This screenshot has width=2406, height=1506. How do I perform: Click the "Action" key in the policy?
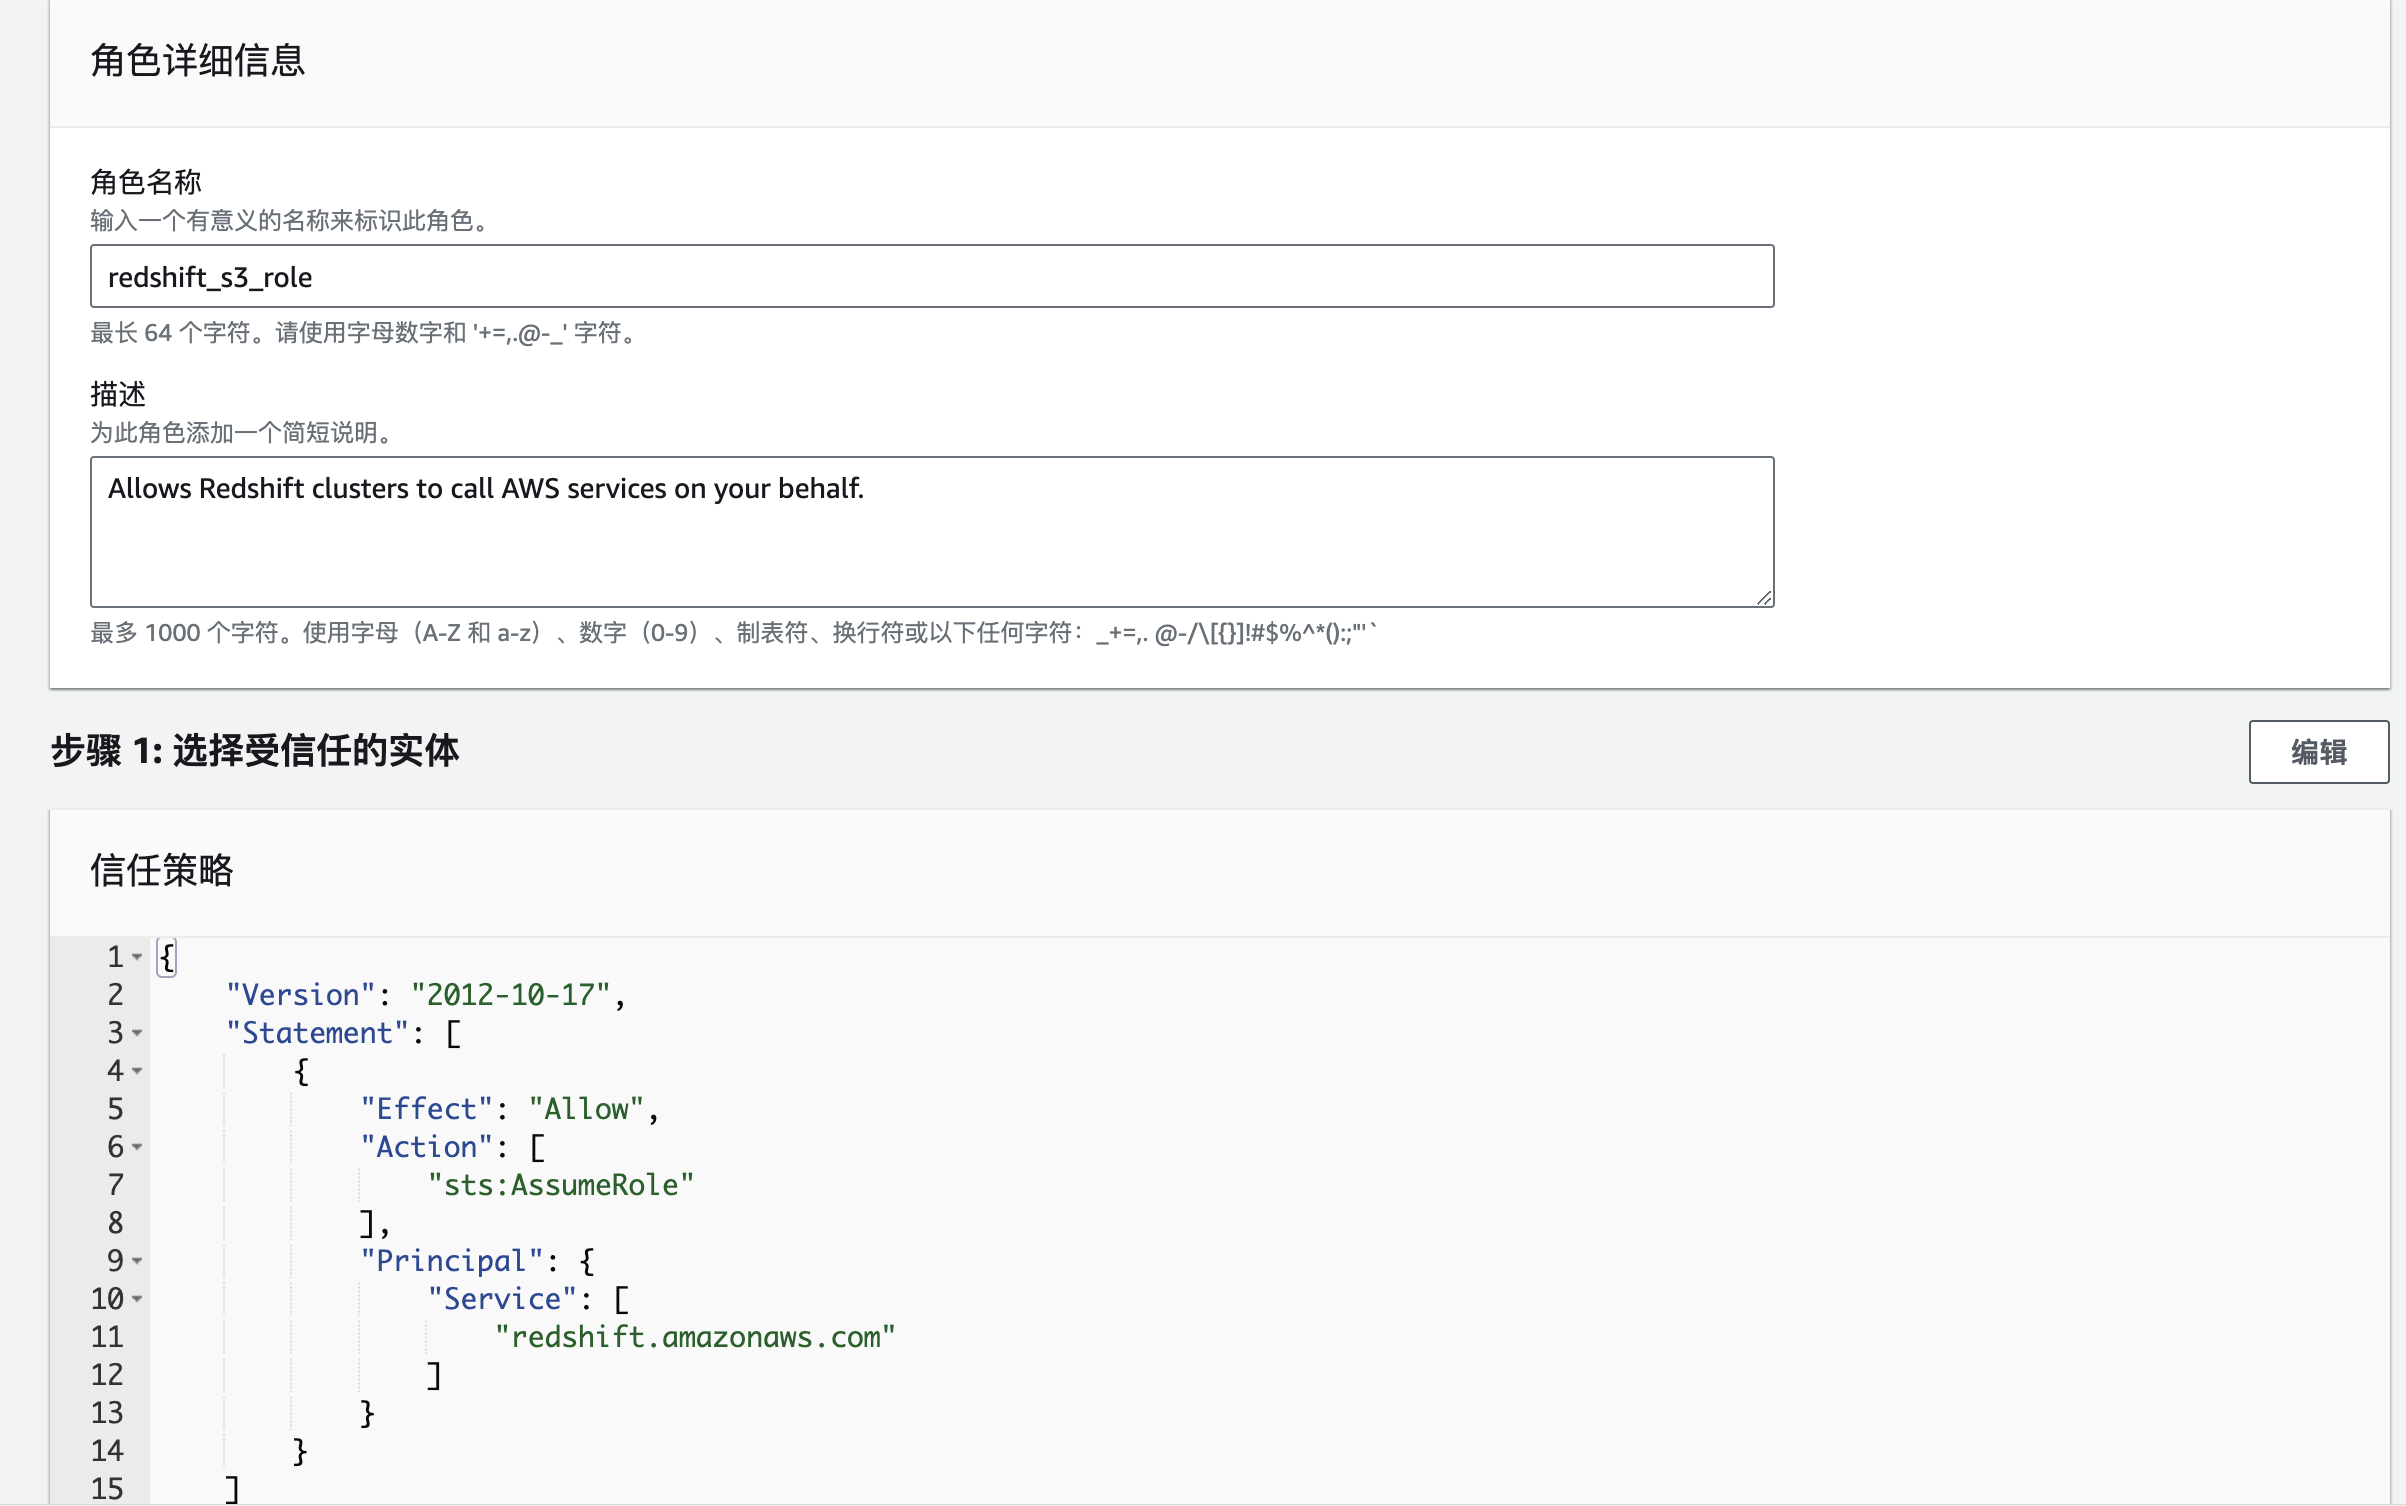coord(427,1147)
